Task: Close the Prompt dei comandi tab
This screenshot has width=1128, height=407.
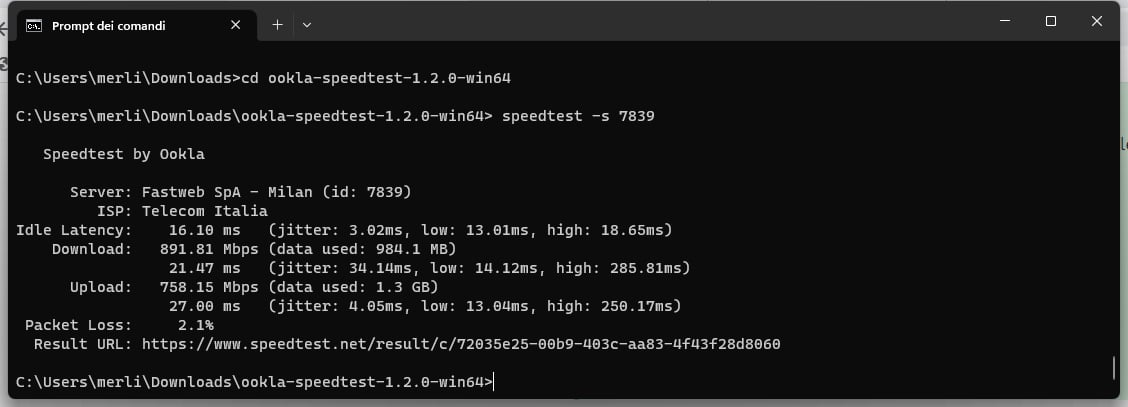Action: [x=235, y=25]
